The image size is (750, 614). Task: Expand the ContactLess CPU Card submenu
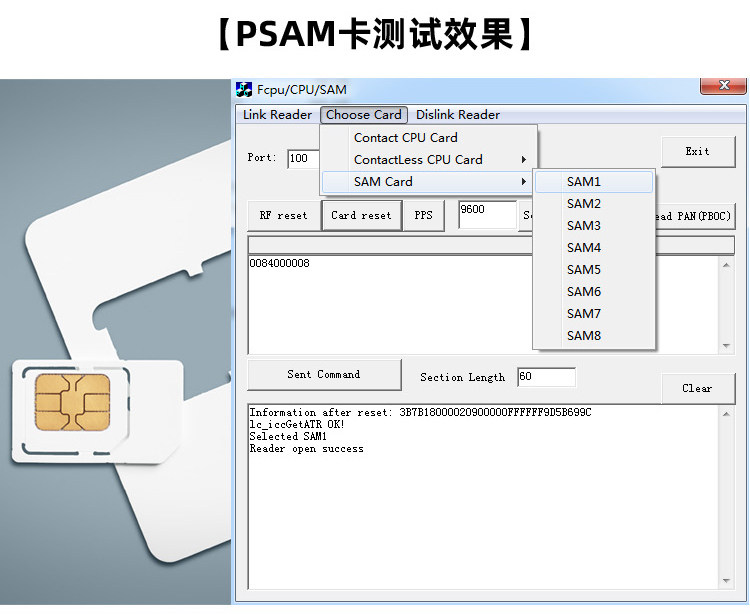click(429, 160)
